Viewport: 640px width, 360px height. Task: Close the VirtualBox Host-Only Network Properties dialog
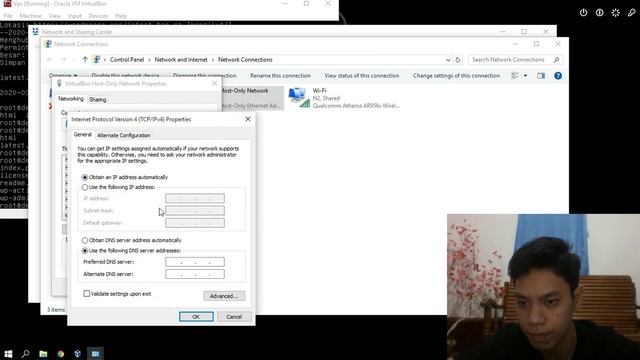[214, 83]
